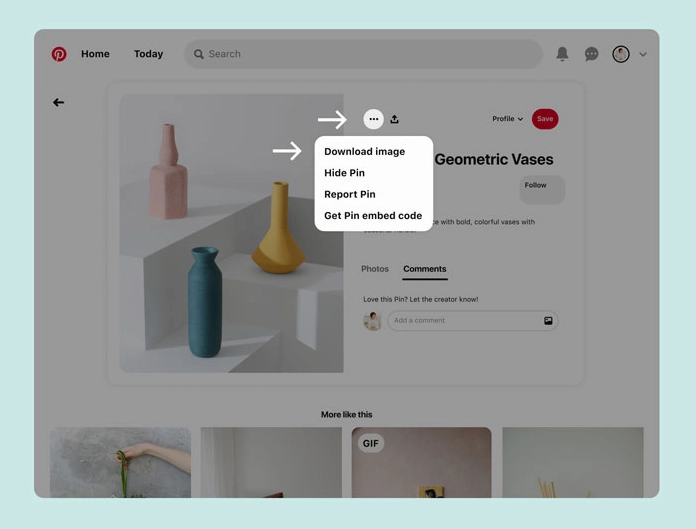Open the Profile board dropdown

(507, 119)
